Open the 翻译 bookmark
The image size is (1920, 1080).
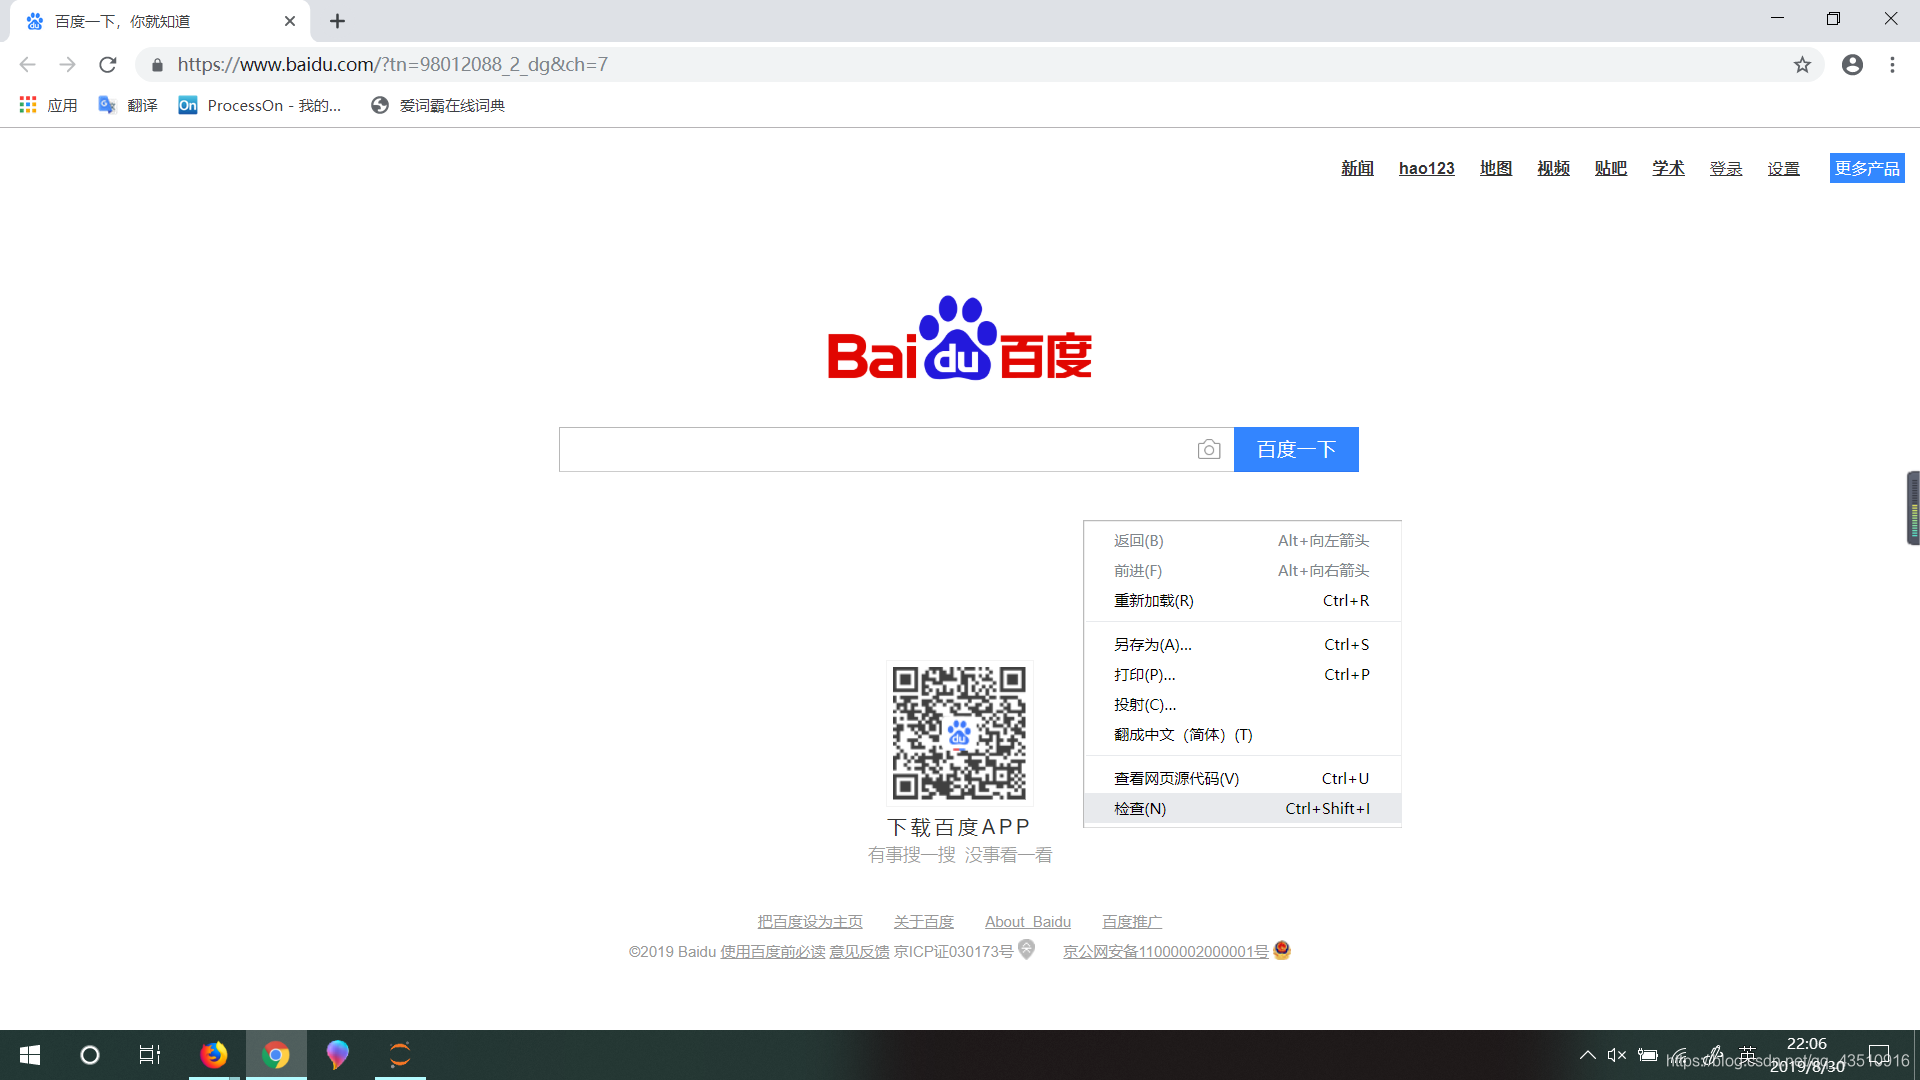click(128, 105)
